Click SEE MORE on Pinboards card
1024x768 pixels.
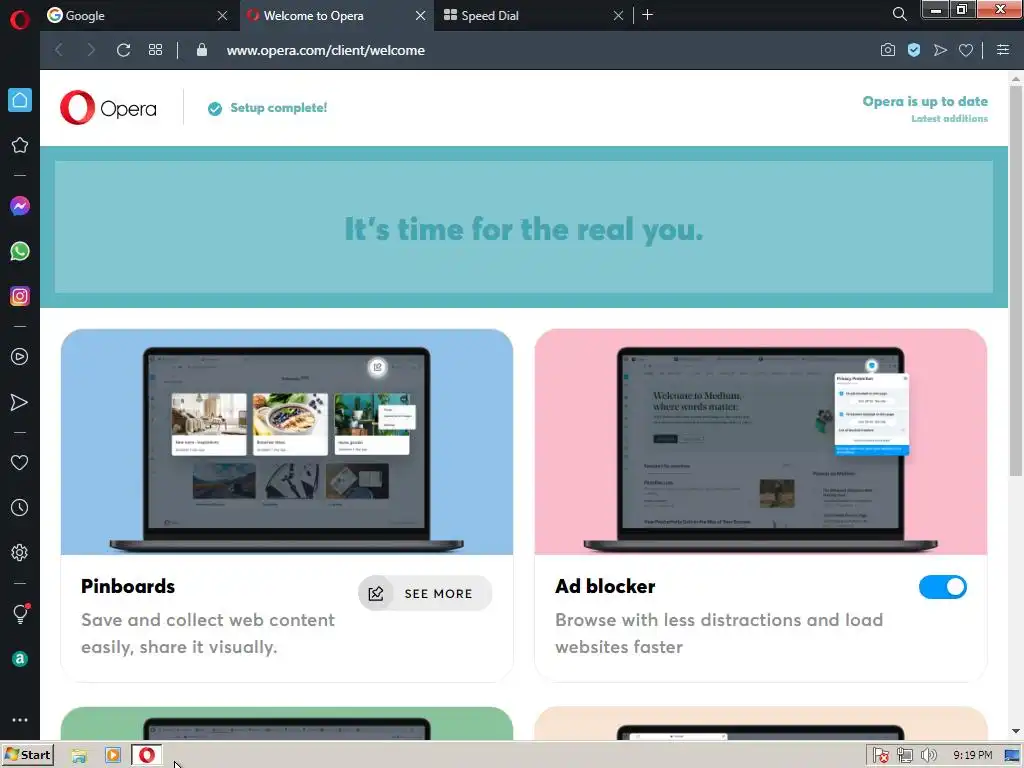tap(425, 593)
